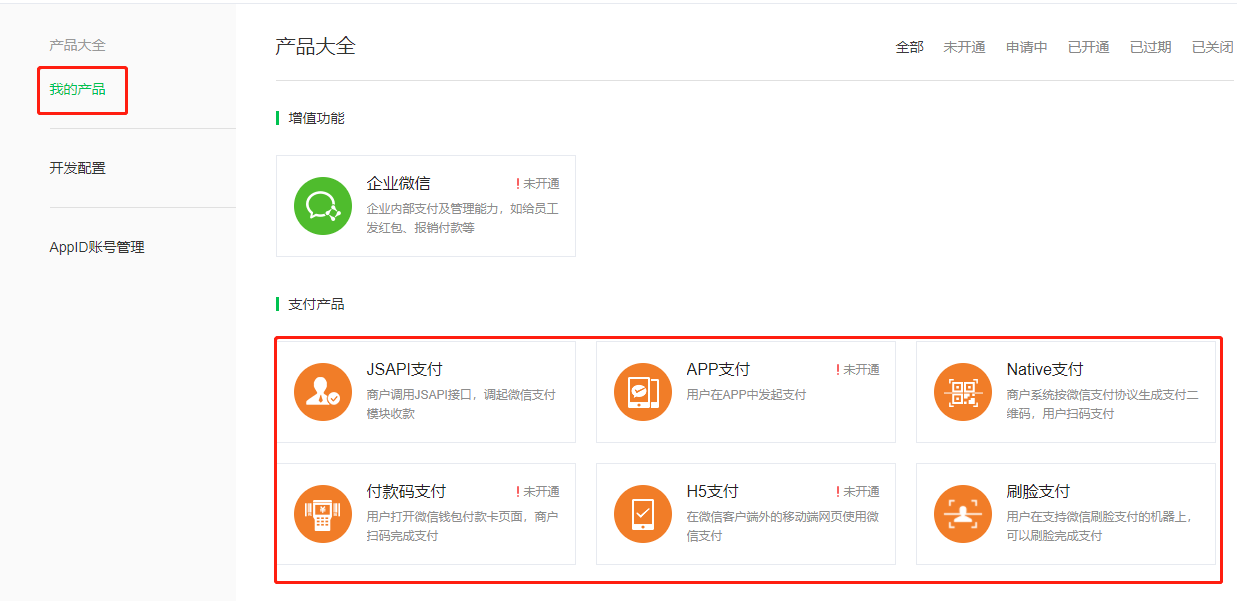The height and width of the screenshot is (601, 1237).
Task: Click the H5支付 orange tablet icon
Action: pos(643,514)
